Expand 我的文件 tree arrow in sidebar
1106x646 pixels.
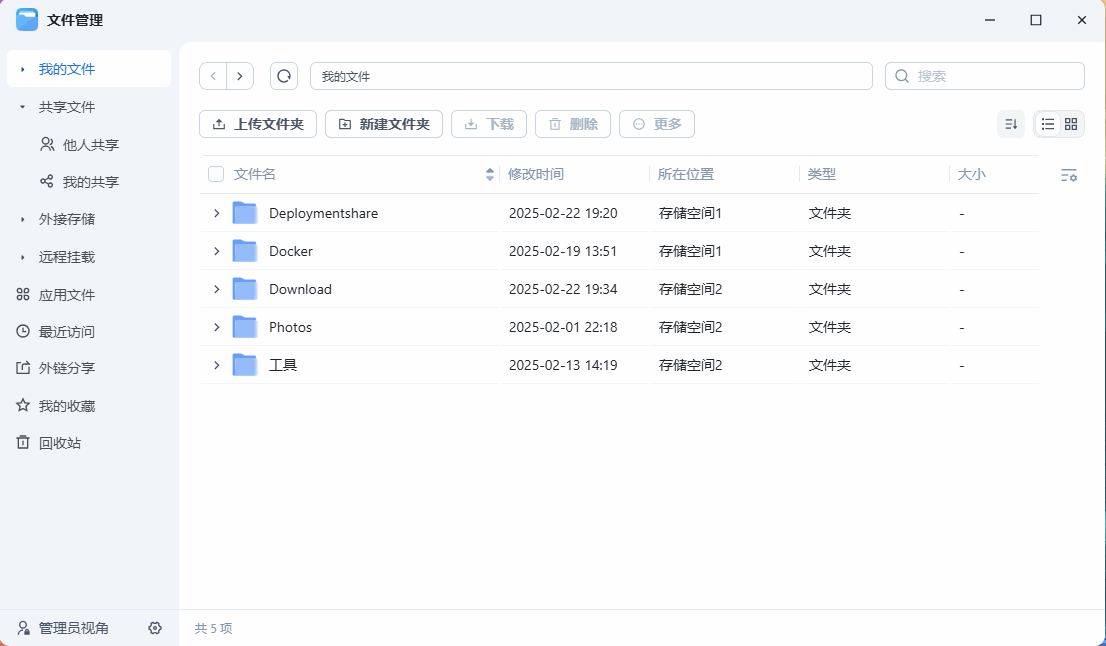pyautogui.click(x=23, y=69)
